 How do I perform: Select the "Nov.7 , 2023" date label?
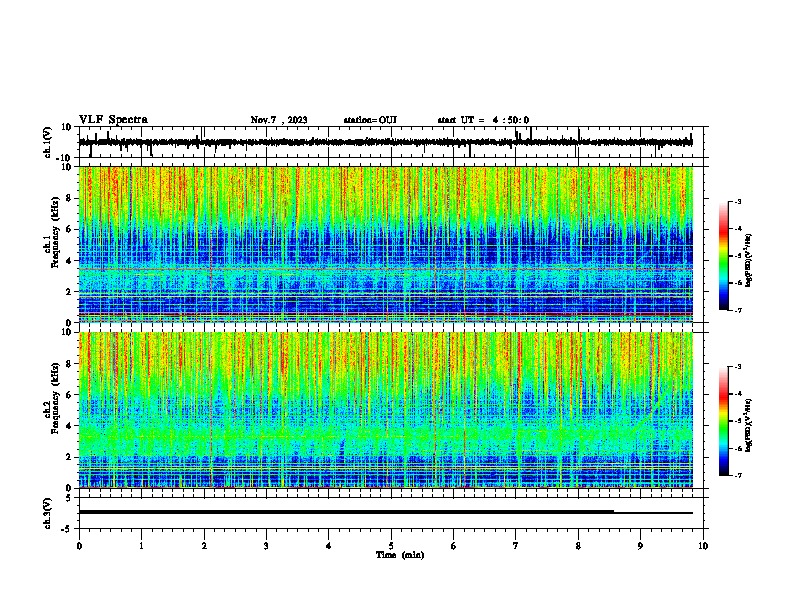[279, 120]
